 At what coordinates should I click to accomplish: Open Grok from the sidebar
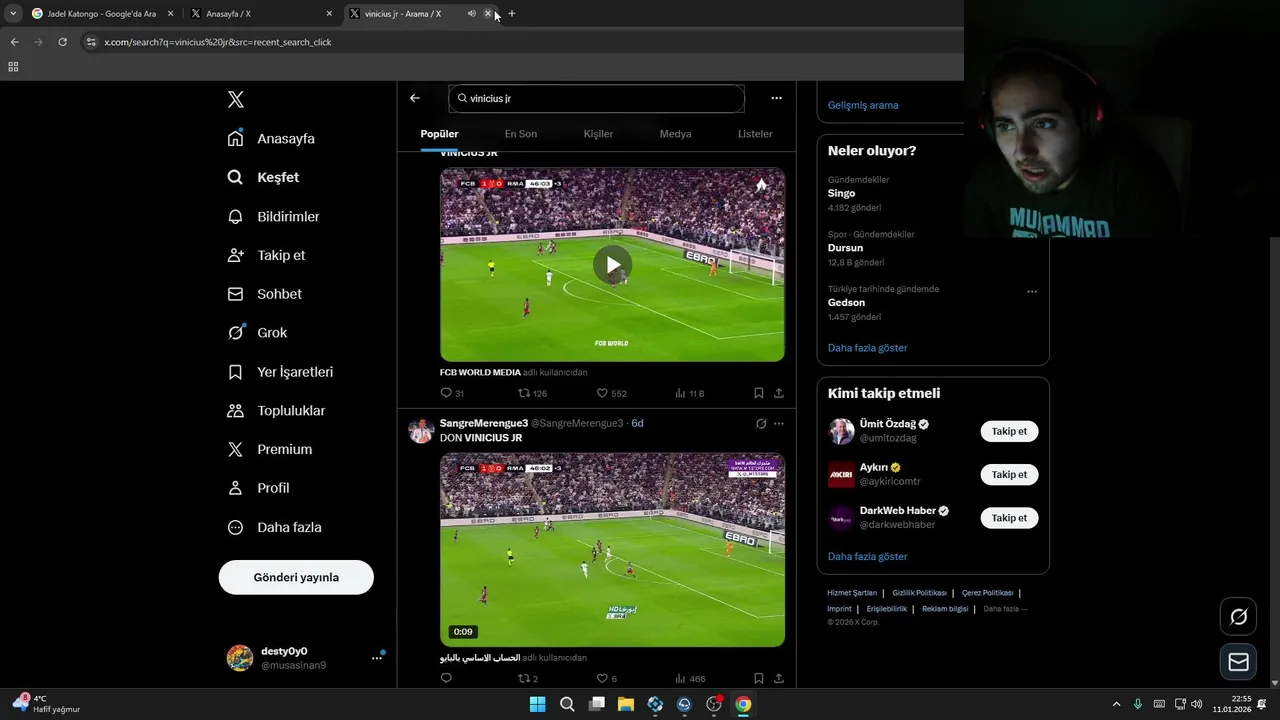point(258,333)
